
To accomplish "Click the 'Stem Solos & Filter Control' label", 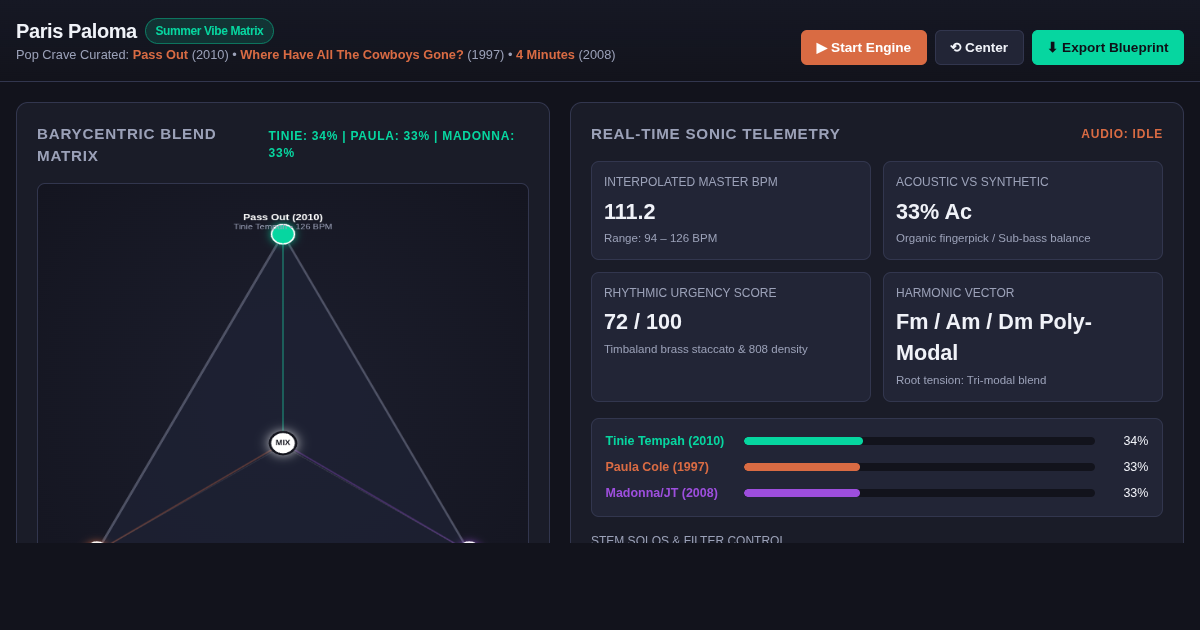I will pyautogui.click(x=688, y=539).
